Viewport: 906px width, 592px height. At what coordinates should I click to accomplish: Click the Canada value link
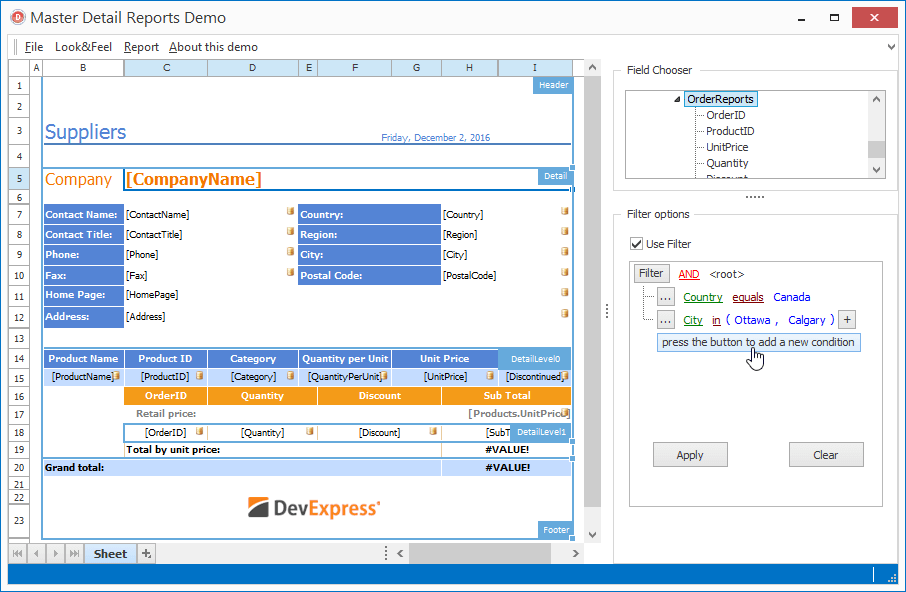(791, 297)
